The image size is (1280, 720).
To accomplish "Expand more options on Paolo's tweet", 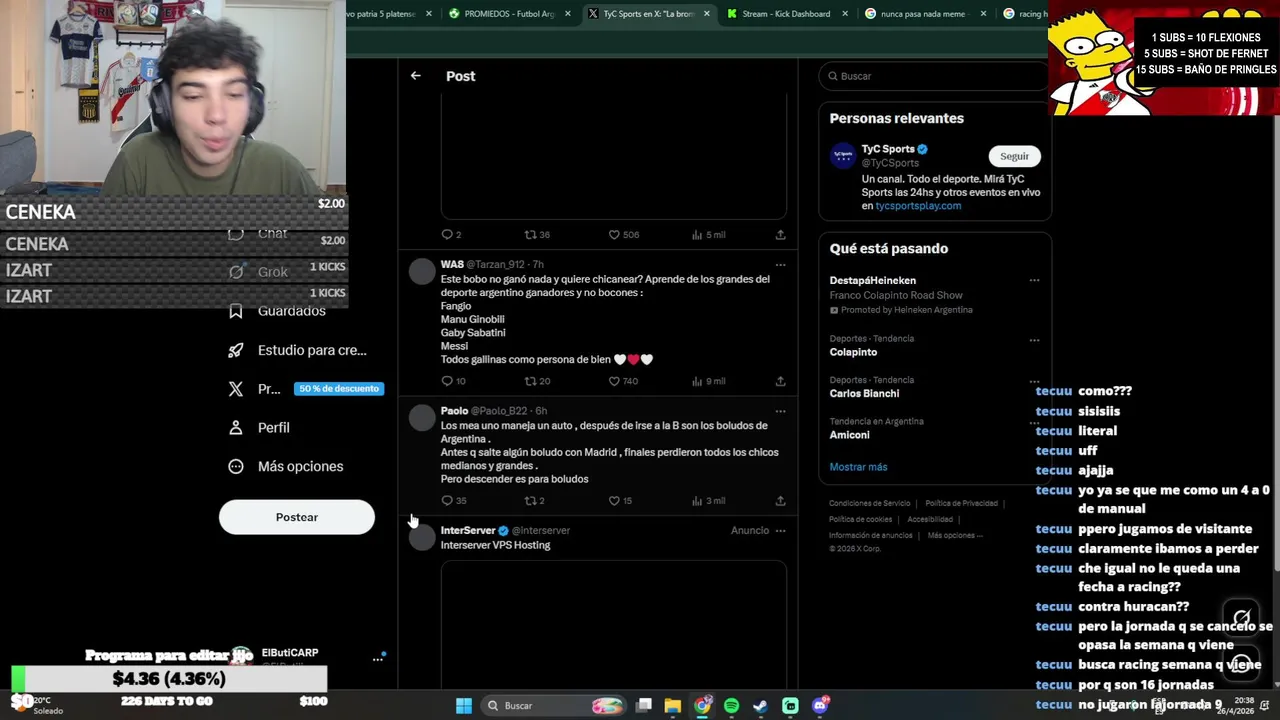I will click(x=780, y=411).
